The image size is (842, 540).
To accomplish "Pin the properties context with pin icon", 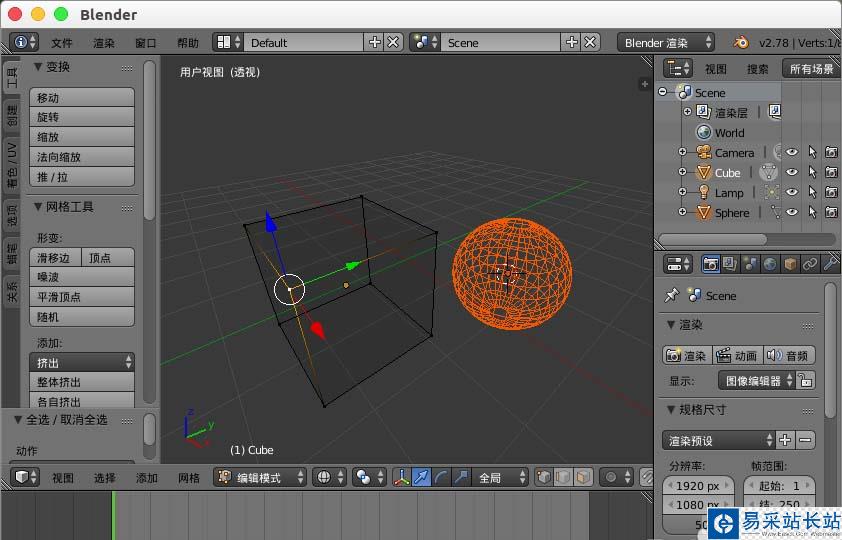I will 671,295.
